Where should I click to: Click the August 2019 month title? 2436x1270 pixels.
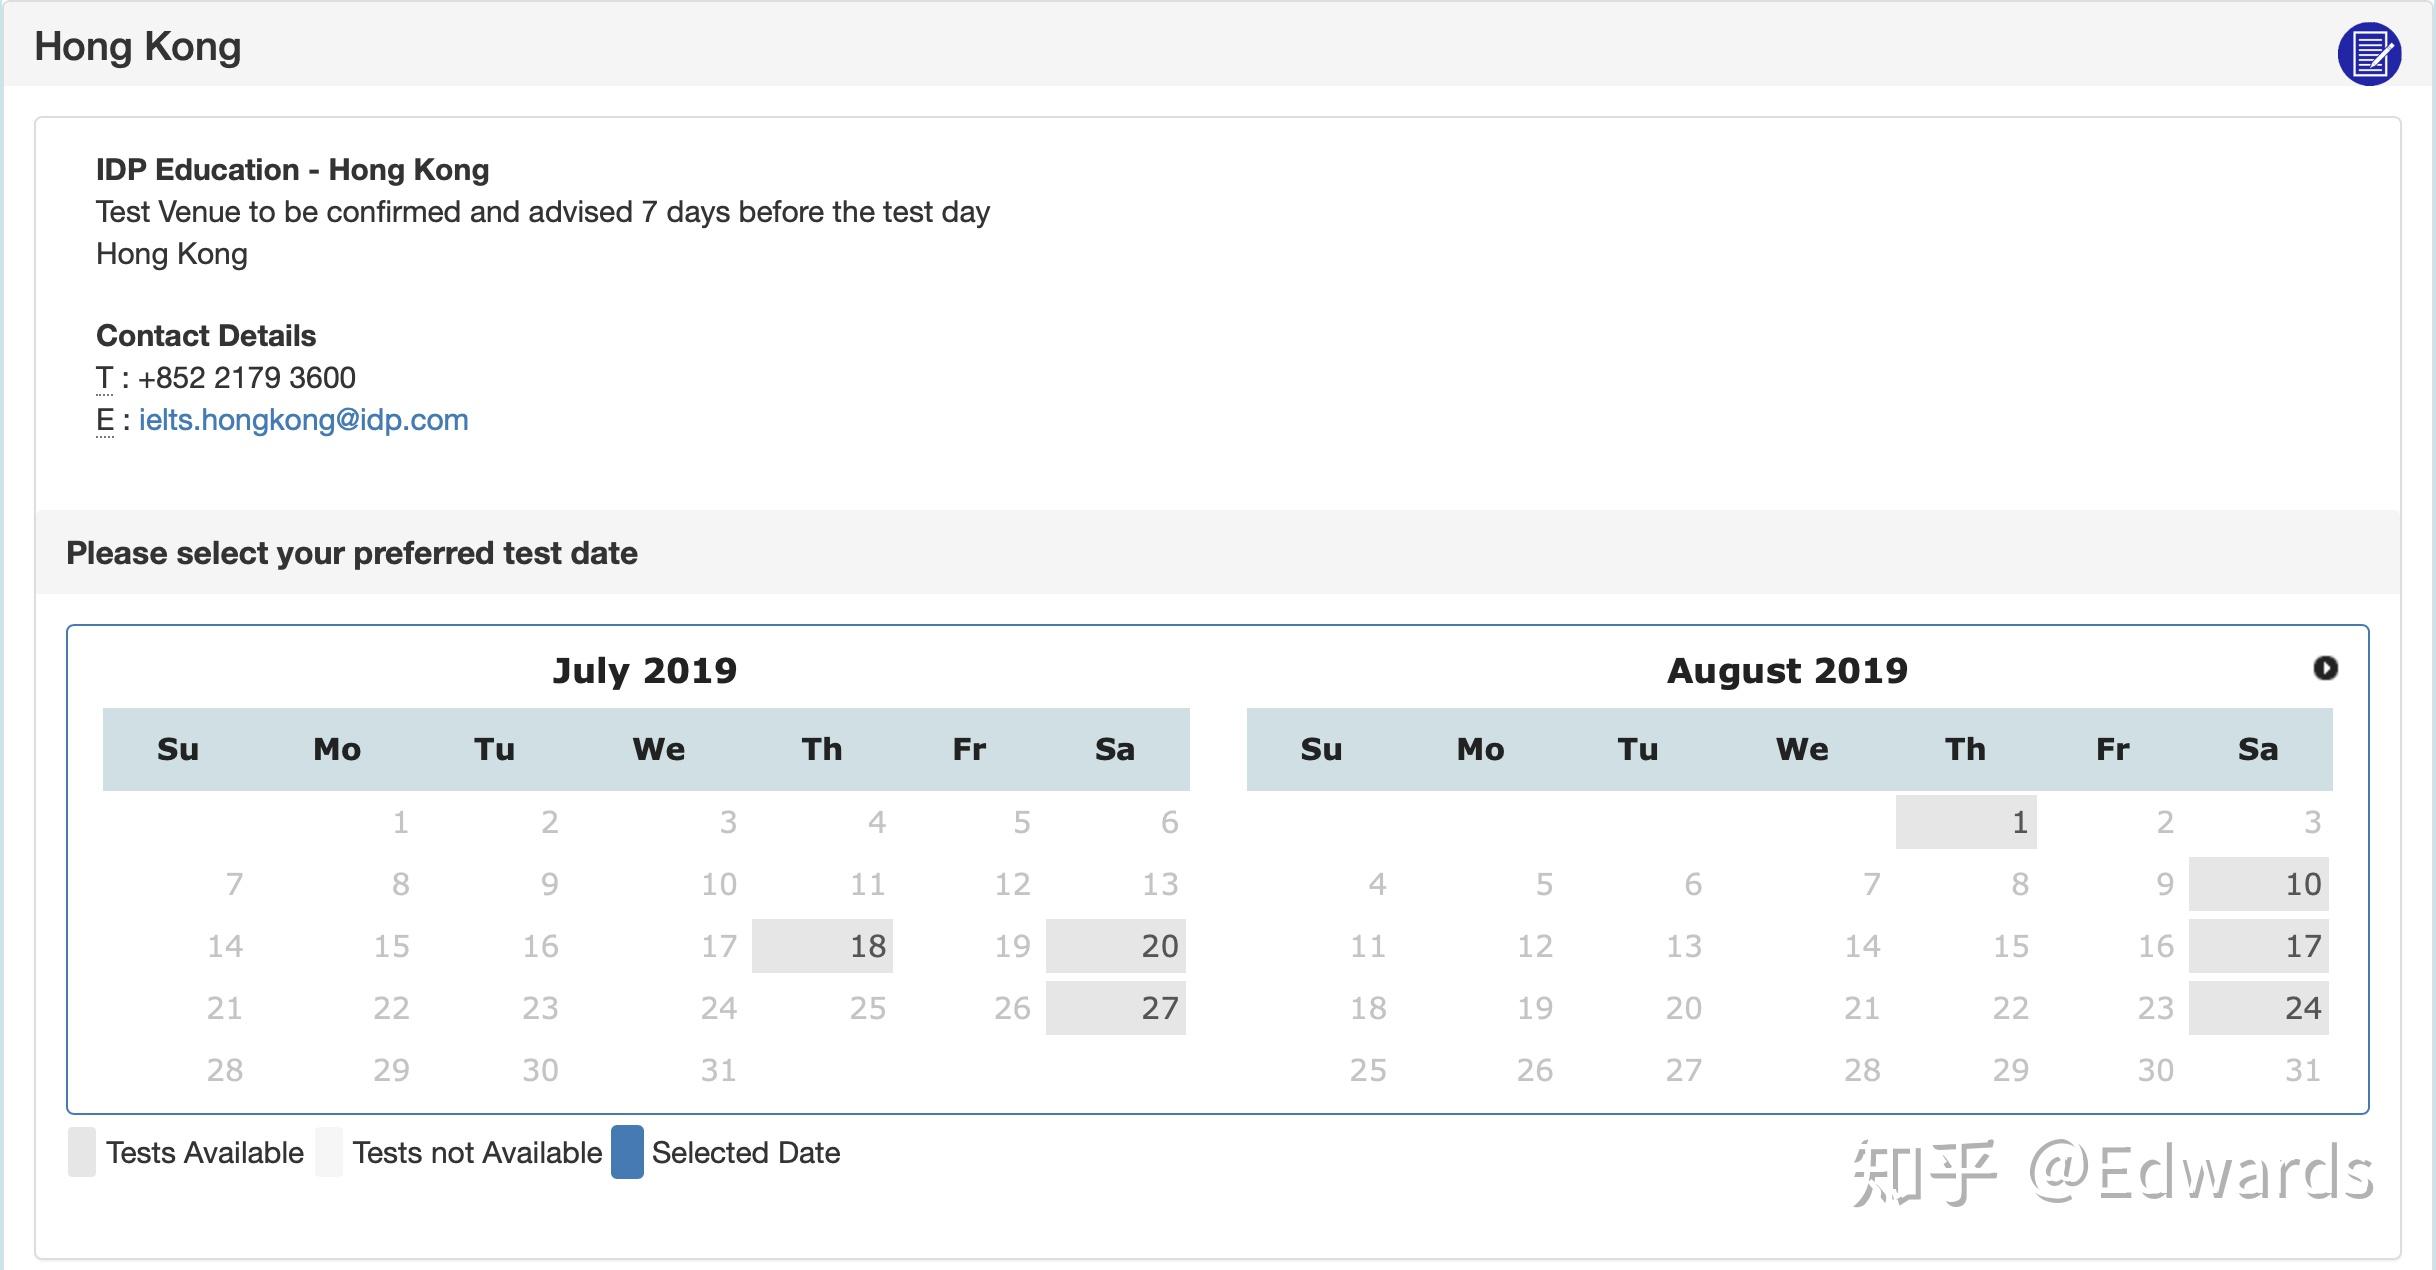[x=1787, y=670]
